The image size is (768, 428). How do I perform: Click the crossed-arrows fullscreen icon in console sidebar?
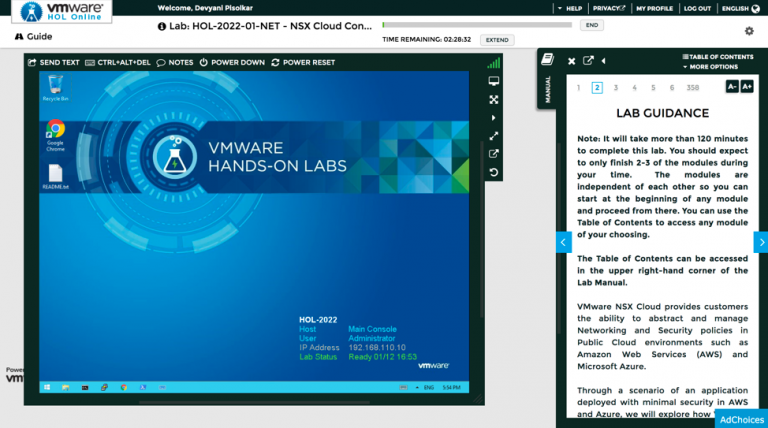point(494,99)
